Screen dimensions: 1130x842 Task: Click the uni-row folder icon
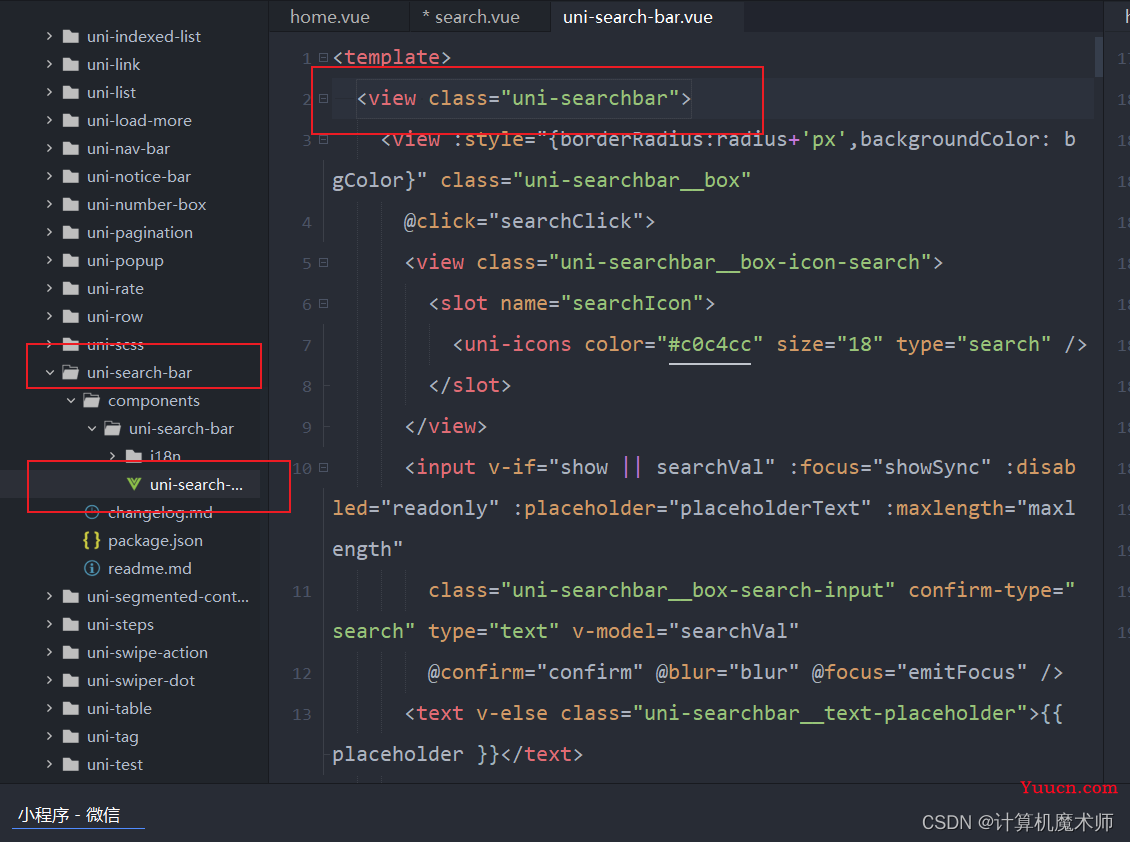[71, 316]
